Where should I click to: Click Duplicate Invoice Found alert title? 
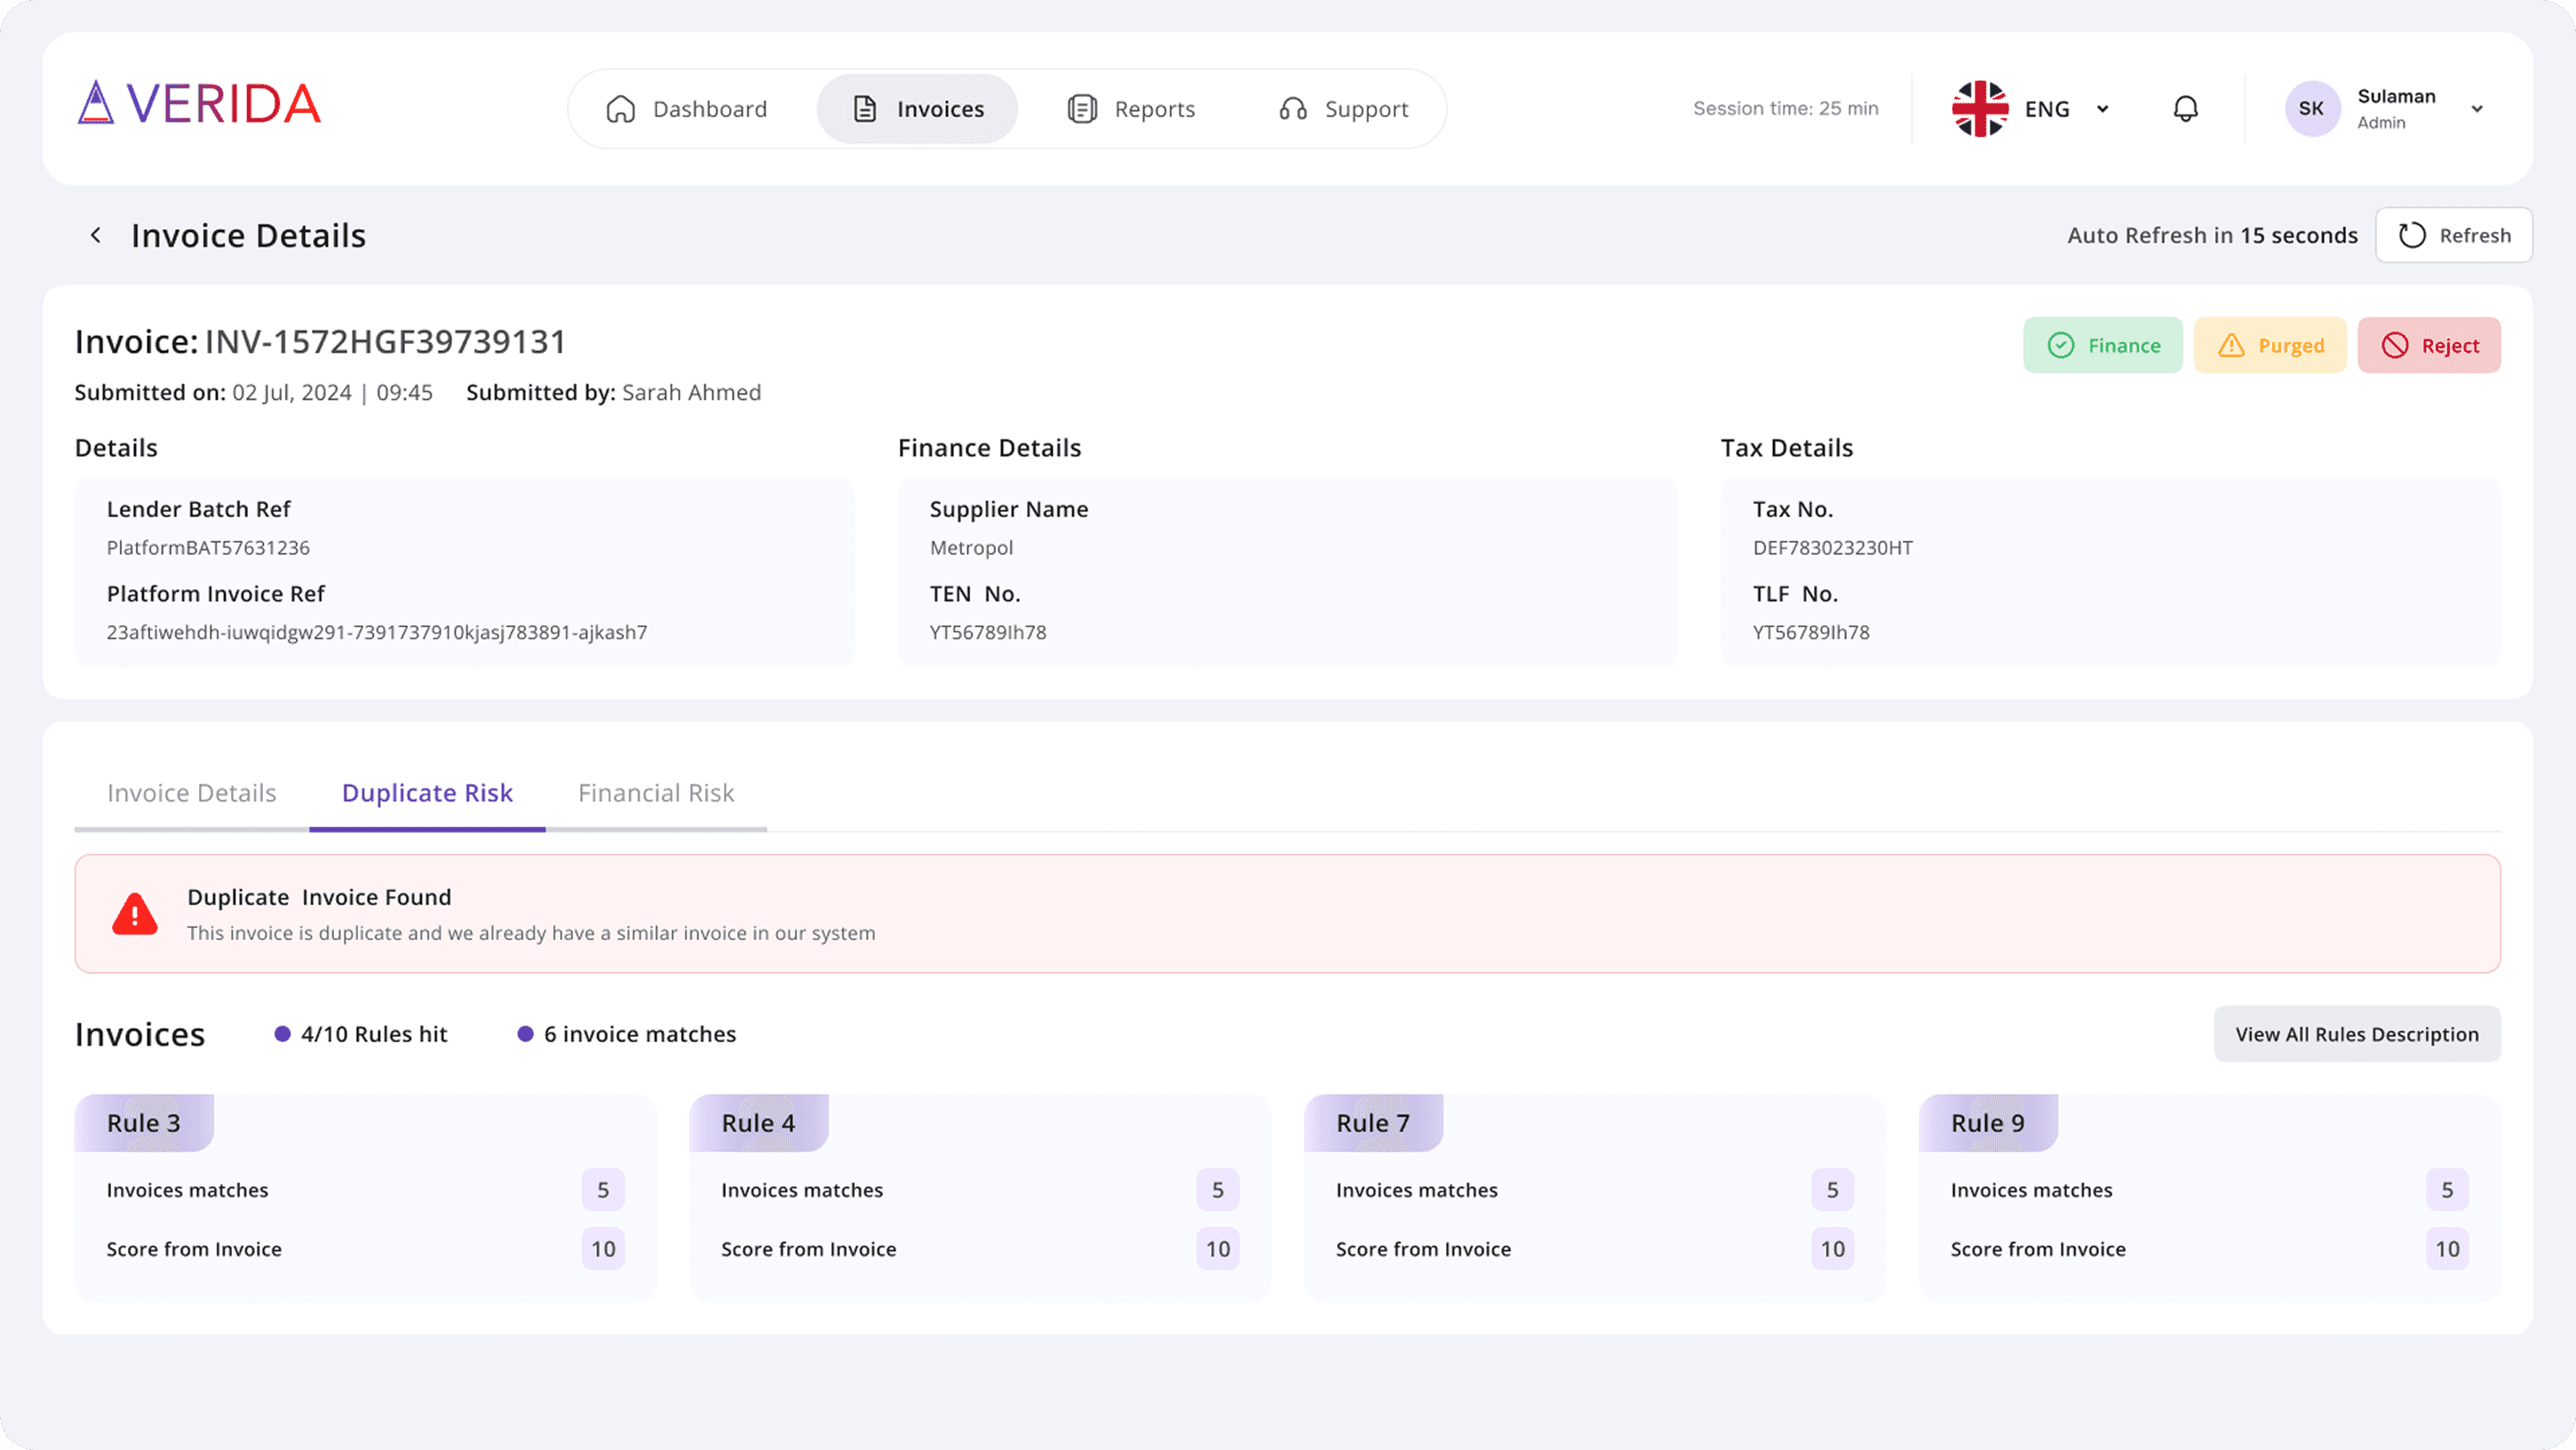pyautogui.click(x=319, y=897)
